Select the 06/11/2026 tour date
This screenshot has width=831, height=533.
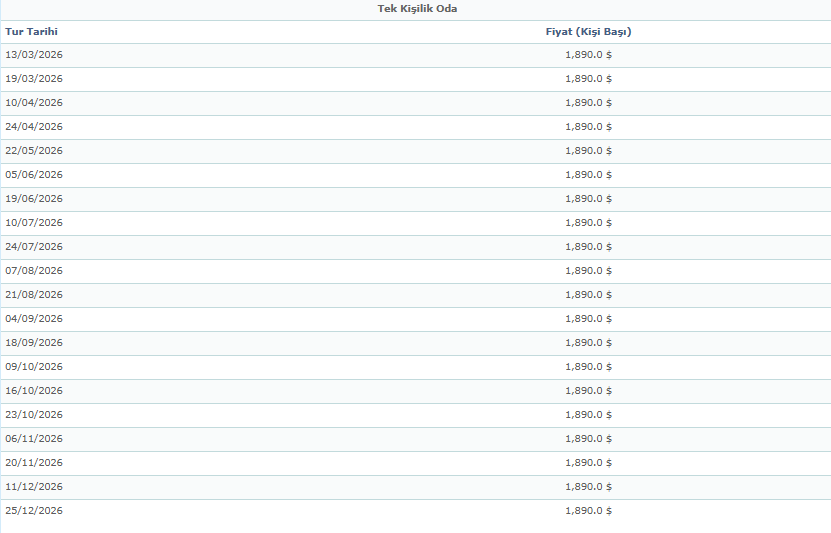34,439
